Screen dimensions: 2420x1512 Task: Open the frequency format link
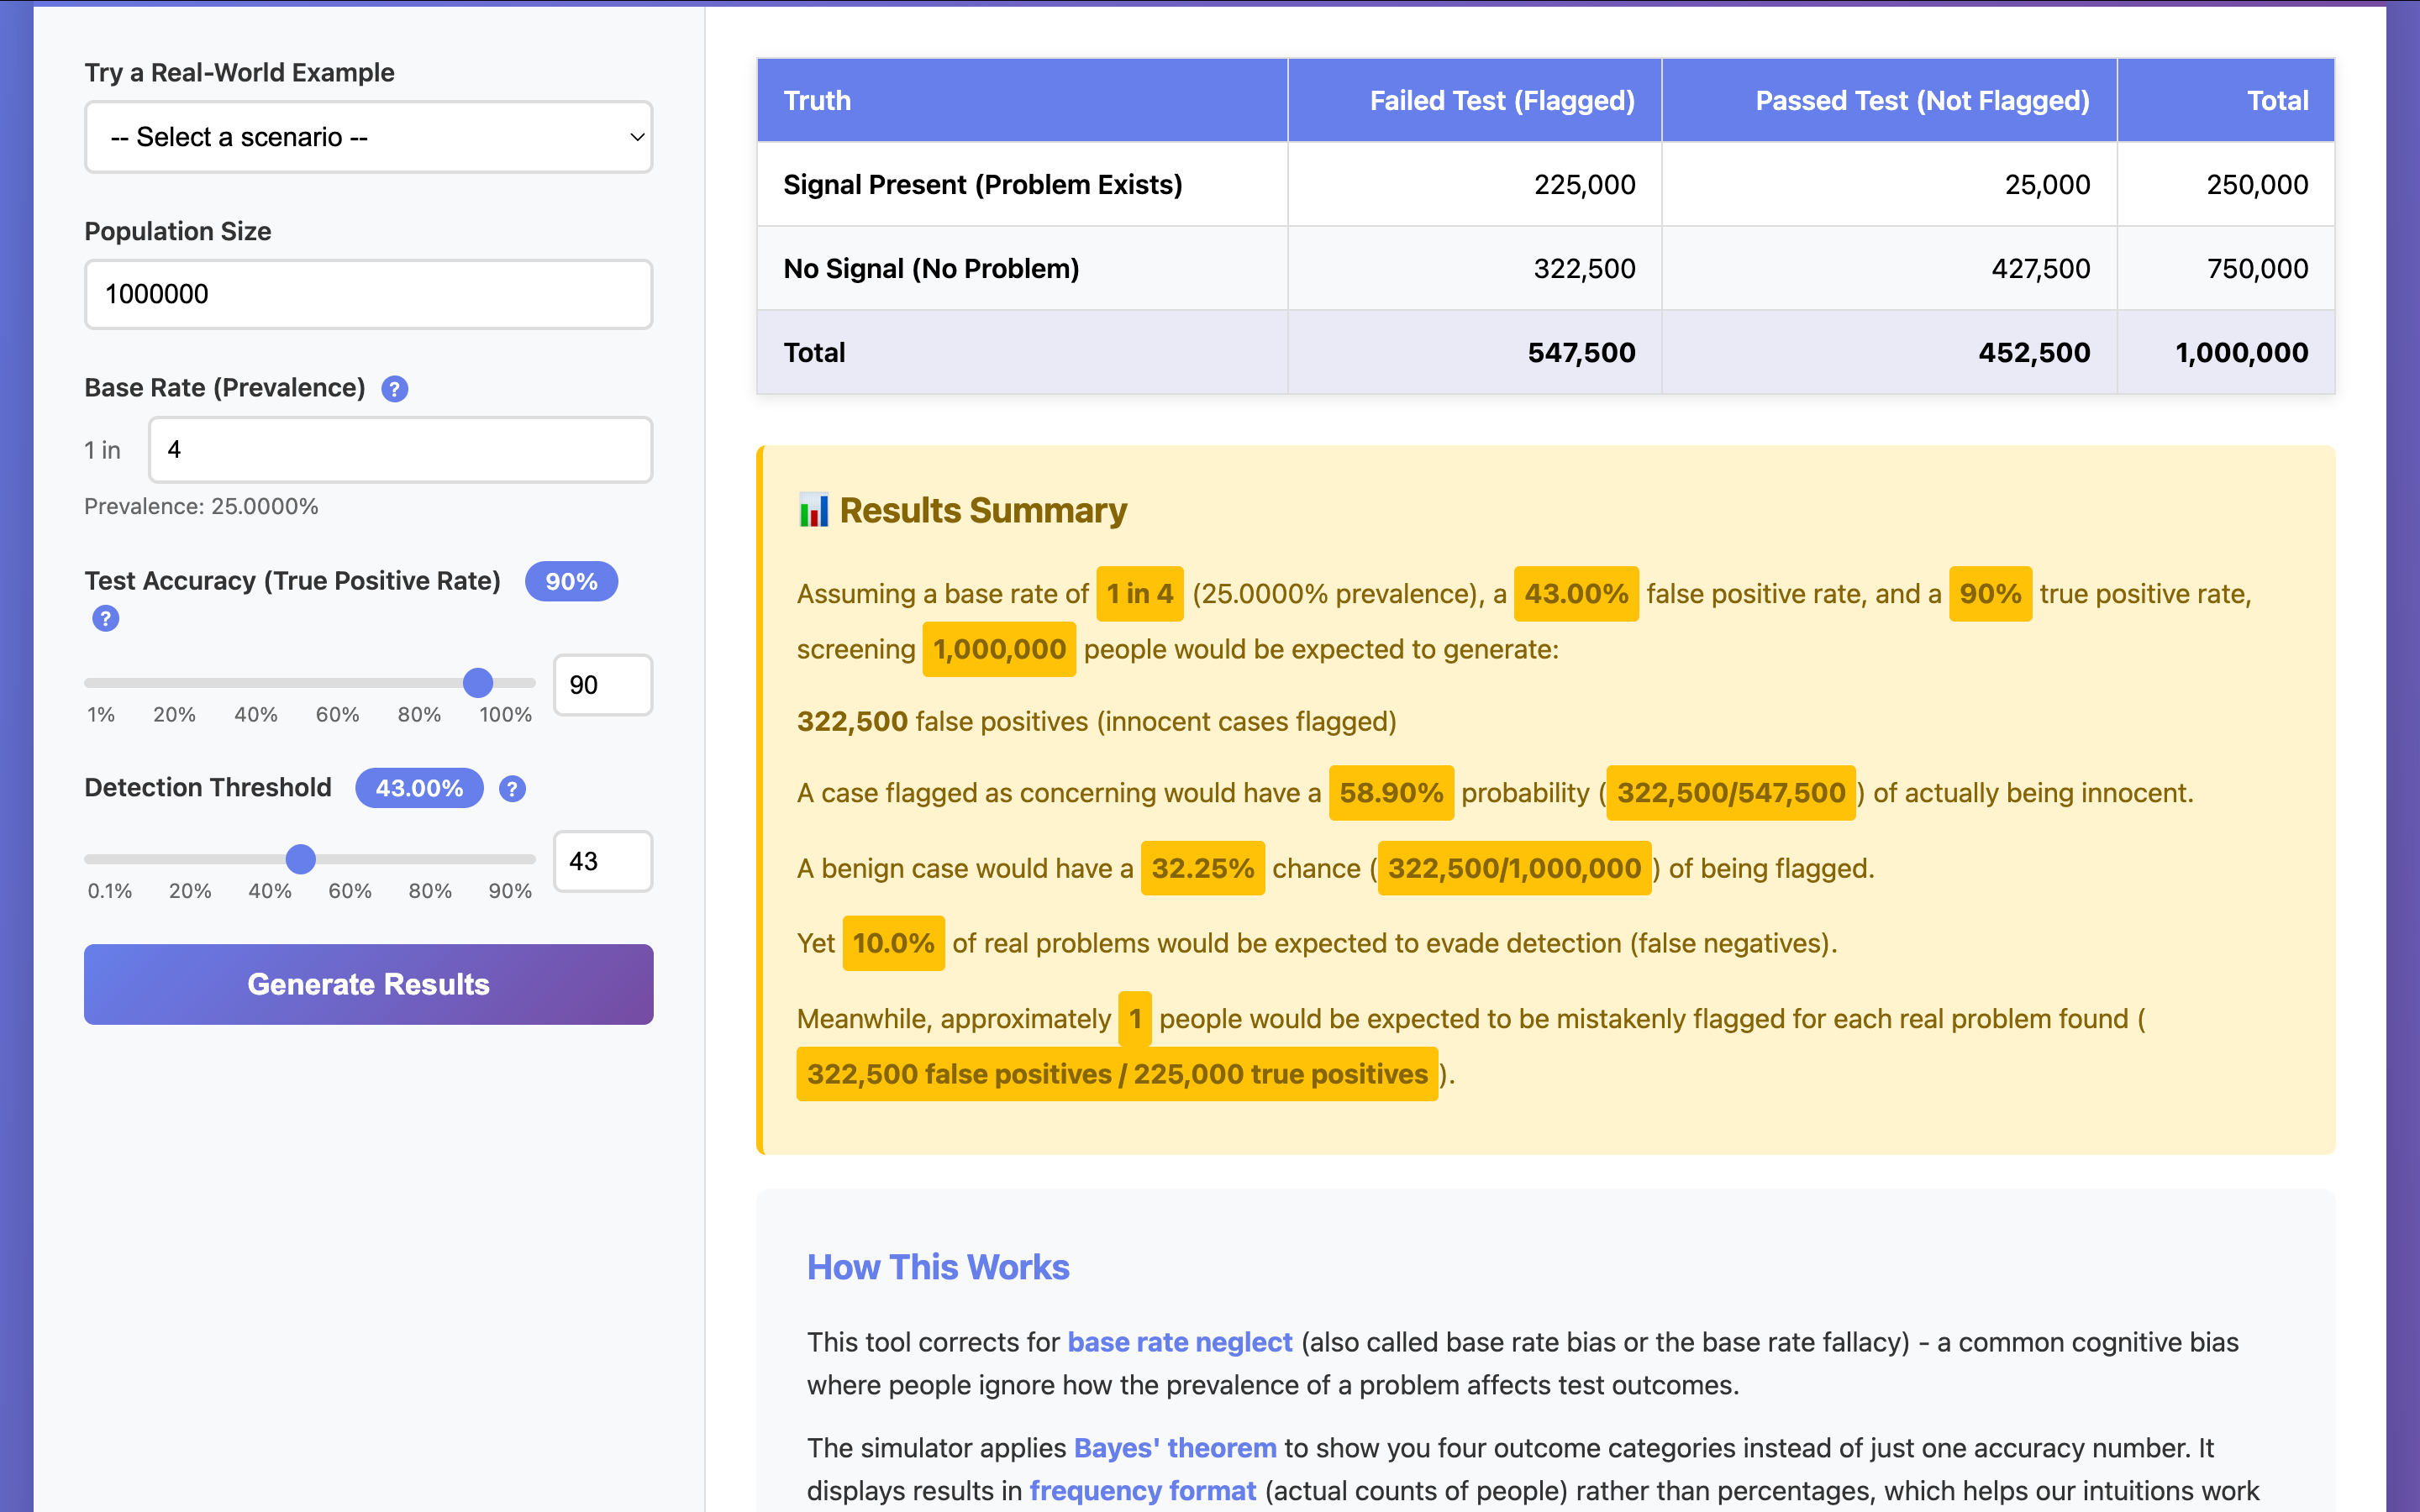tap(1142, 1491)
